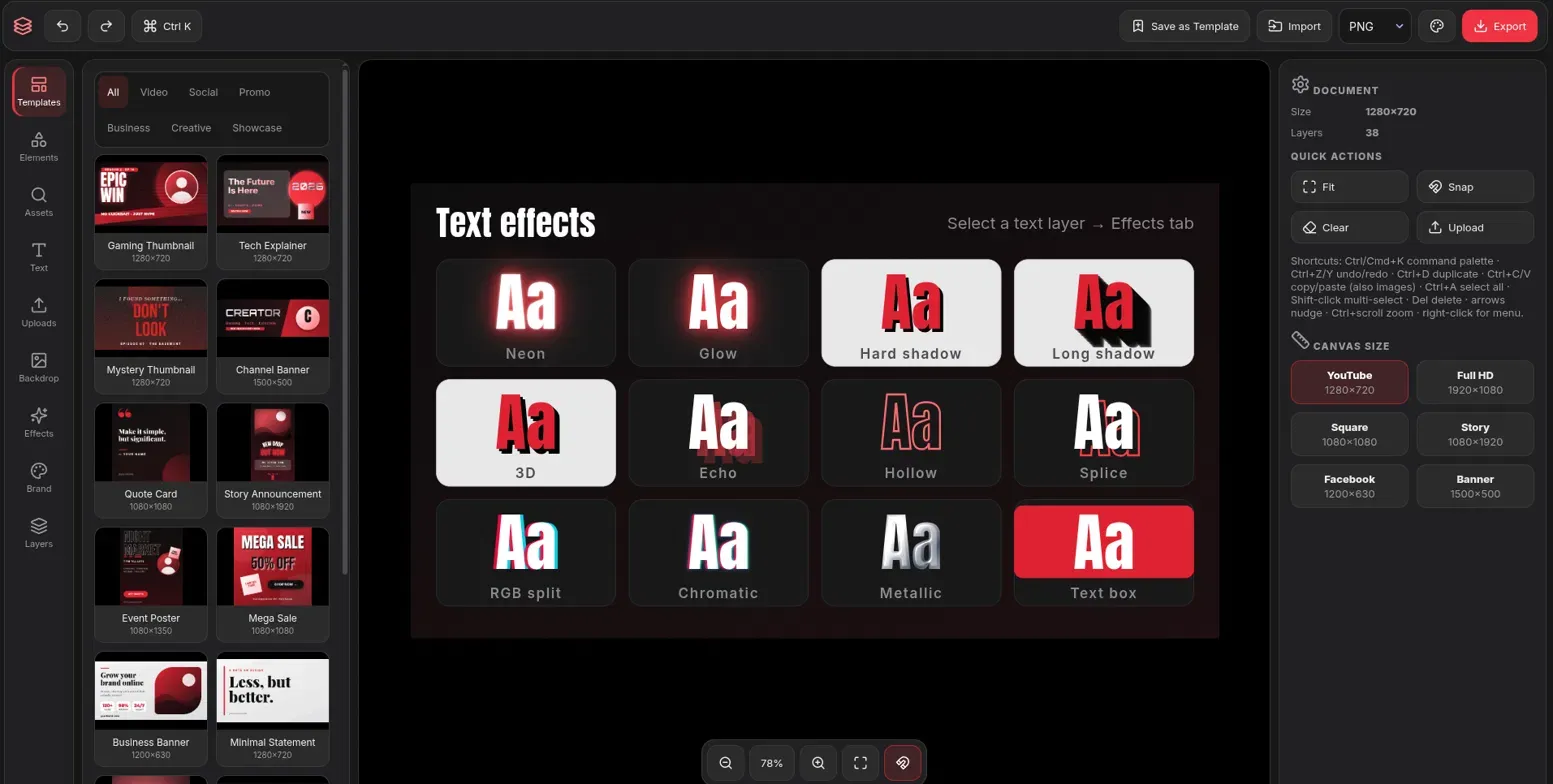Open the Uploads sidebar panel
This screenshot has height=784, width=1553.
coord(39,312)
